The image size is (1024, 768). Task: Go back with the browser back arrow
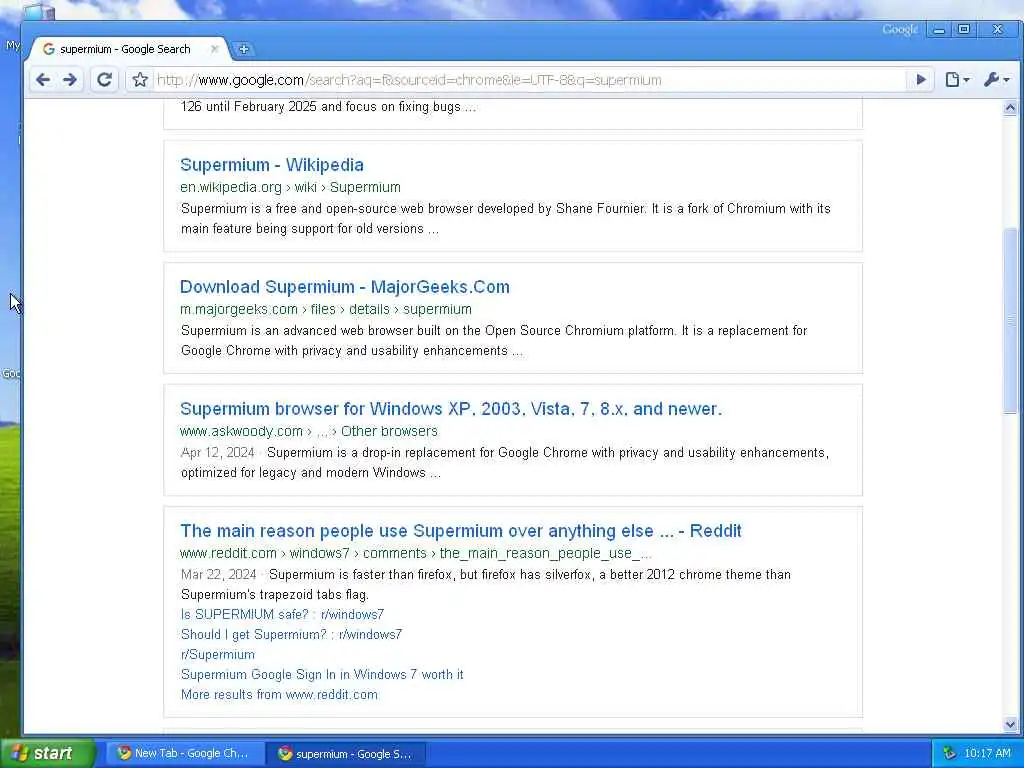tap(43, 80)
